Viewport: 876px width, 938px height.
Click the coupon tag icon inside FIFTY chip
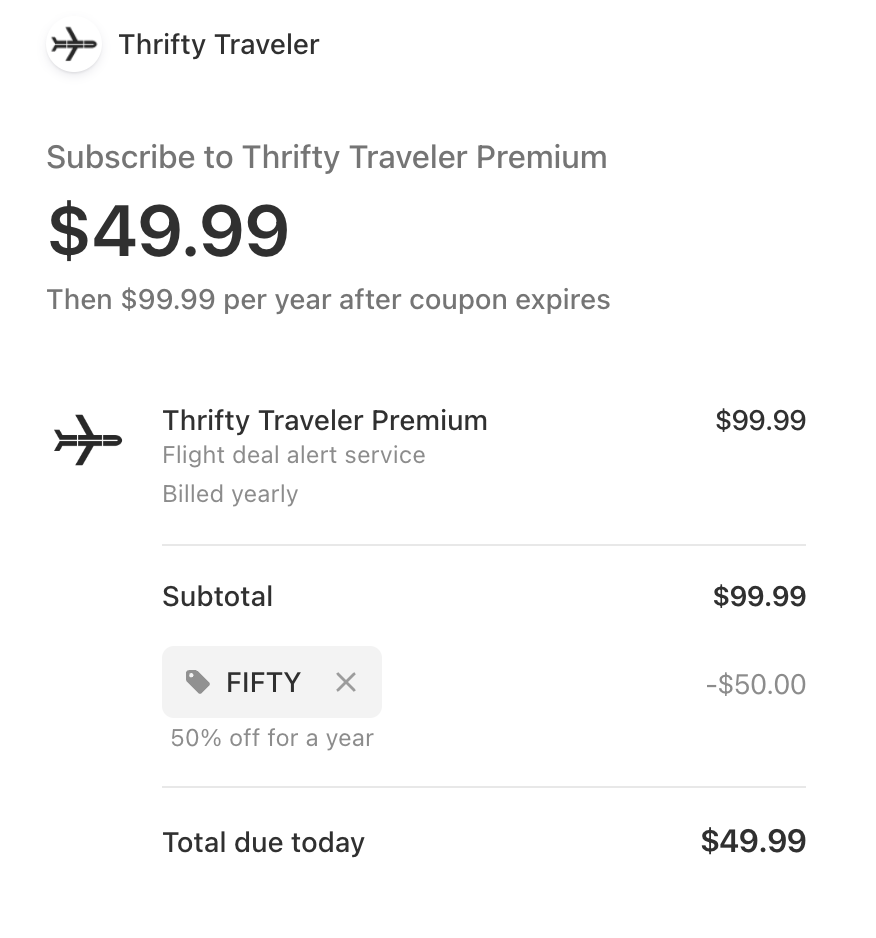click(x=198, y=682)
